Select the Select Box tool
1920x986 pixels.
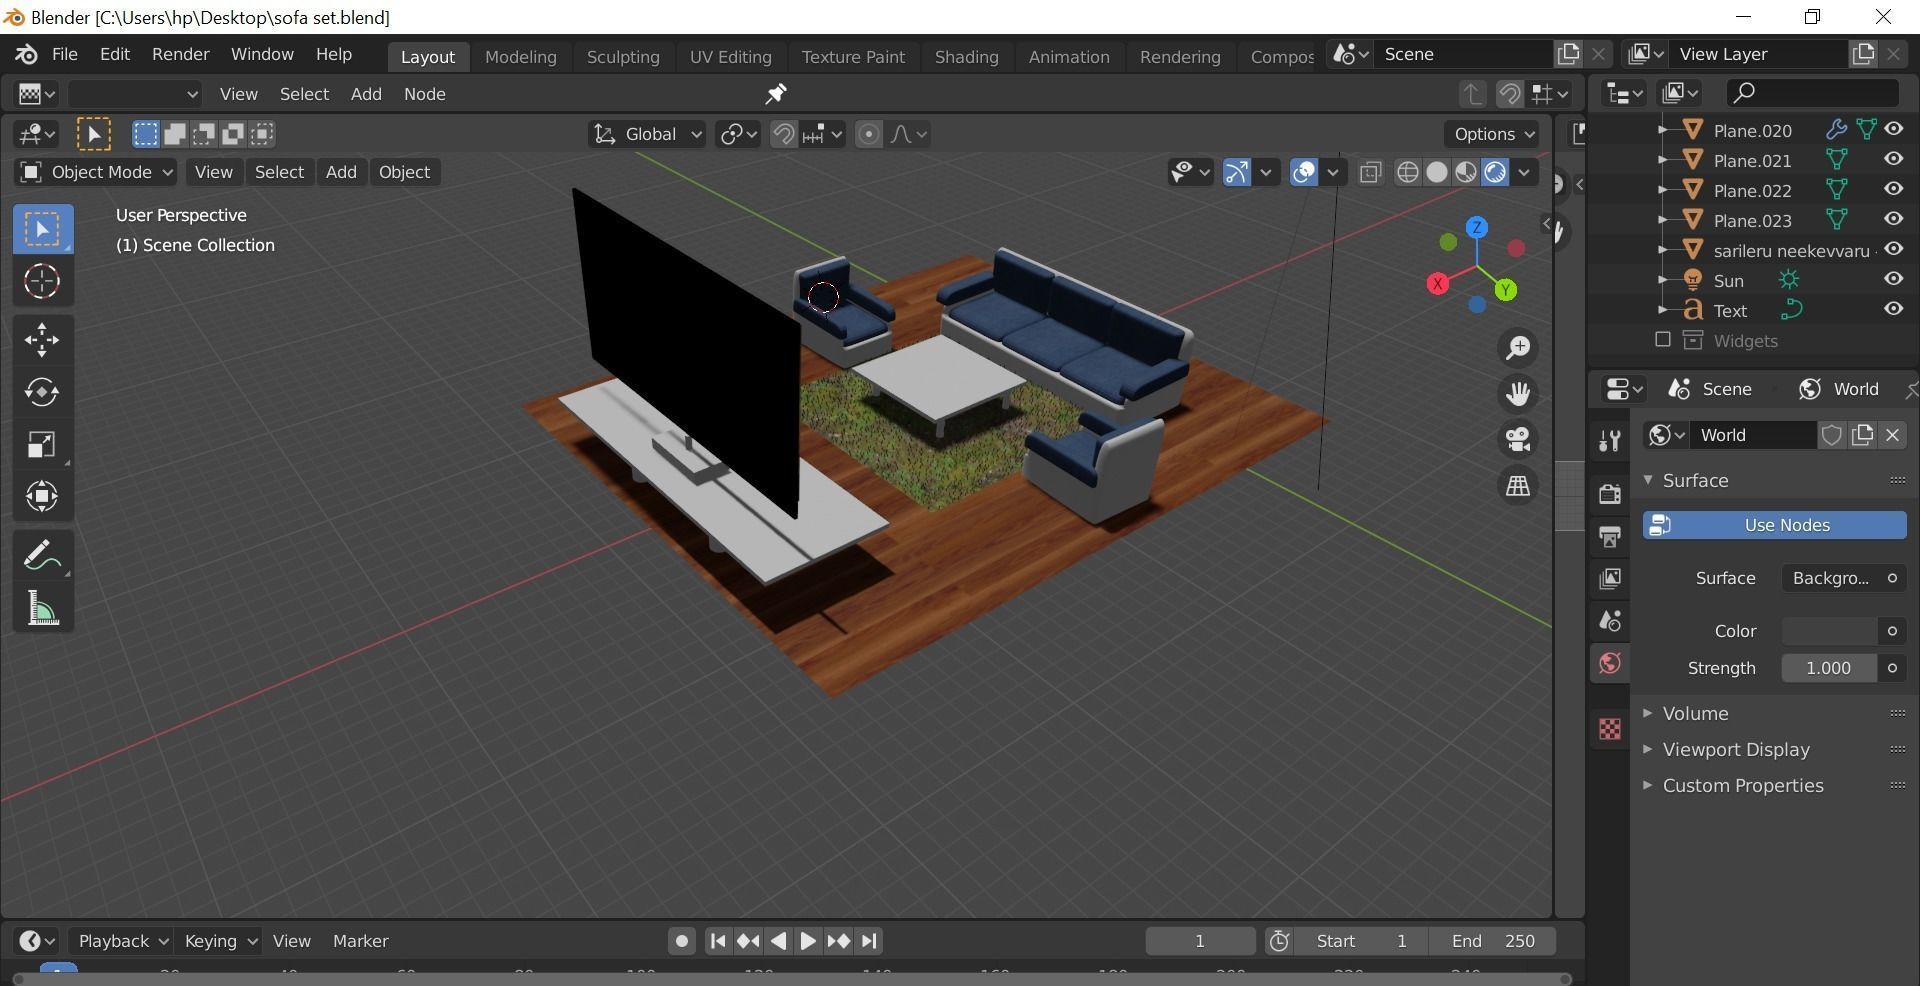(42, 229)
